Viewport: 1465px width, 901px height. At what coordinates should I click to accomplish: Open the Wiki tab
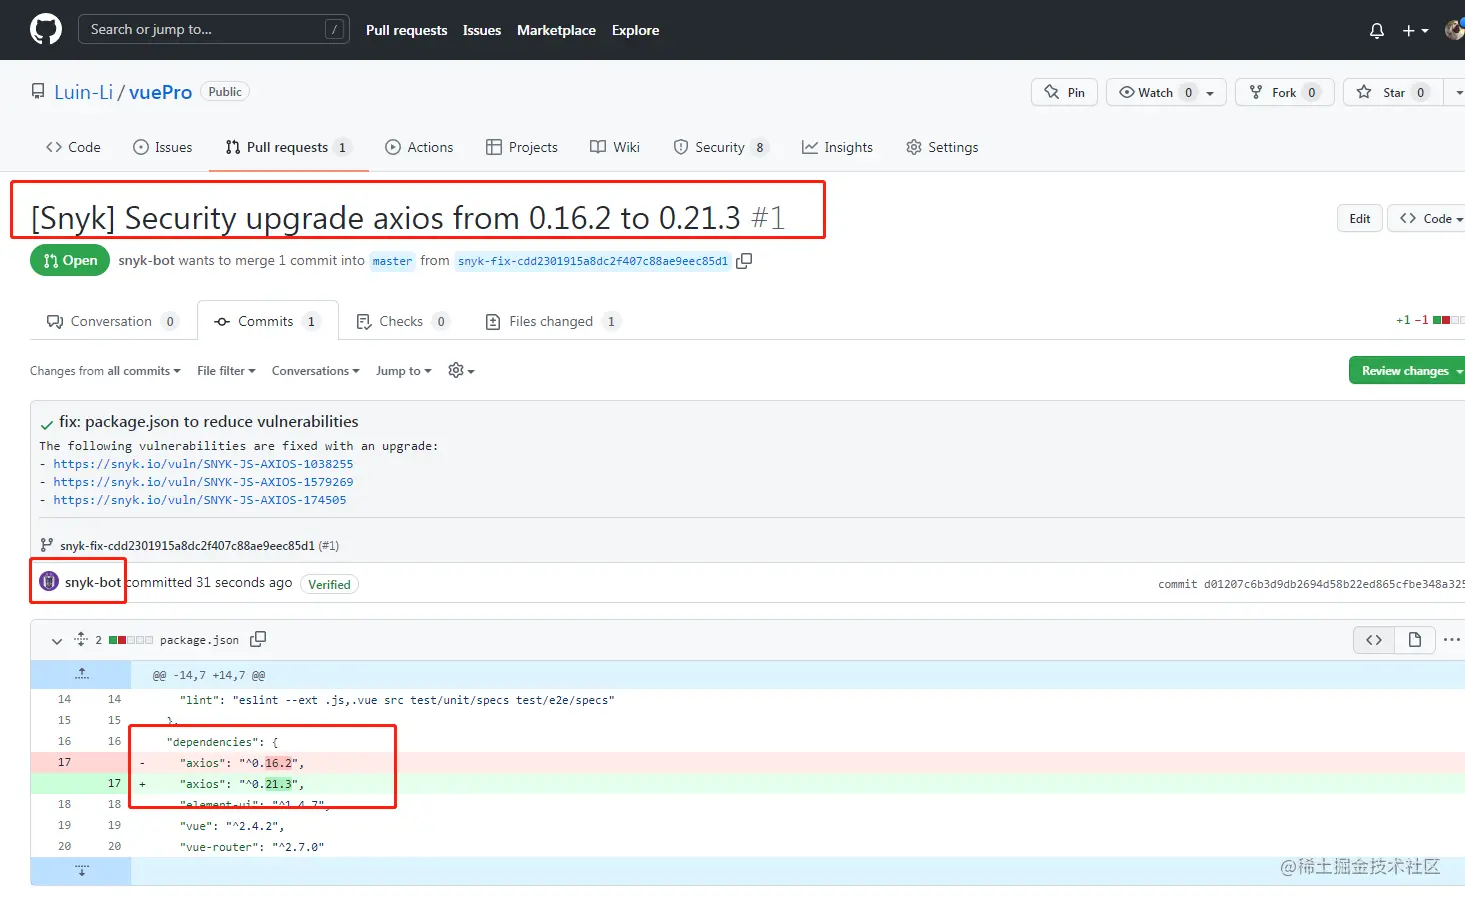pyautogui.click(x=615, y=147)
